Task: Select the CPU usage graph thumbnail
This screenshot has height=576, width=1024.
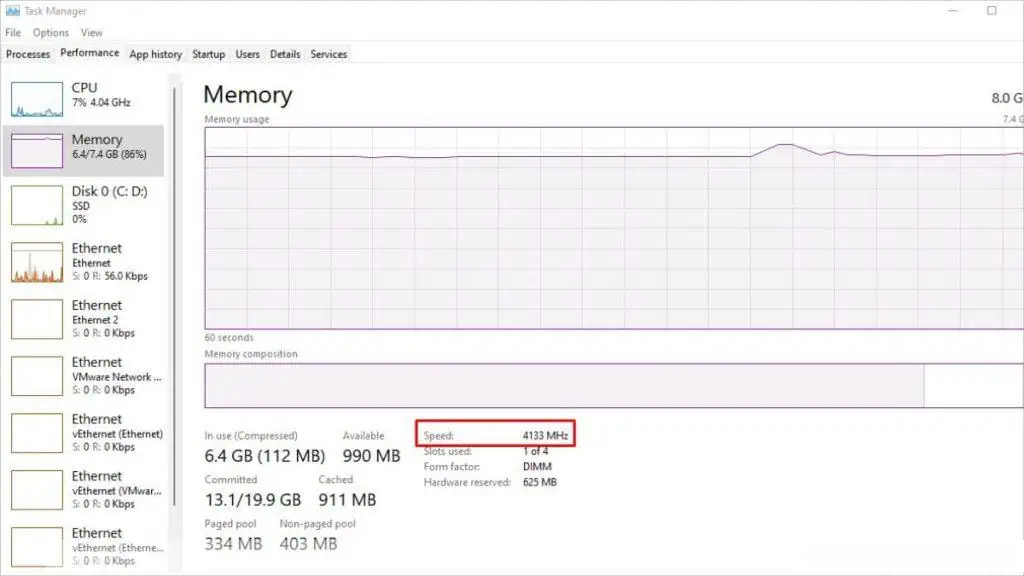Action: tap(36, 98)
